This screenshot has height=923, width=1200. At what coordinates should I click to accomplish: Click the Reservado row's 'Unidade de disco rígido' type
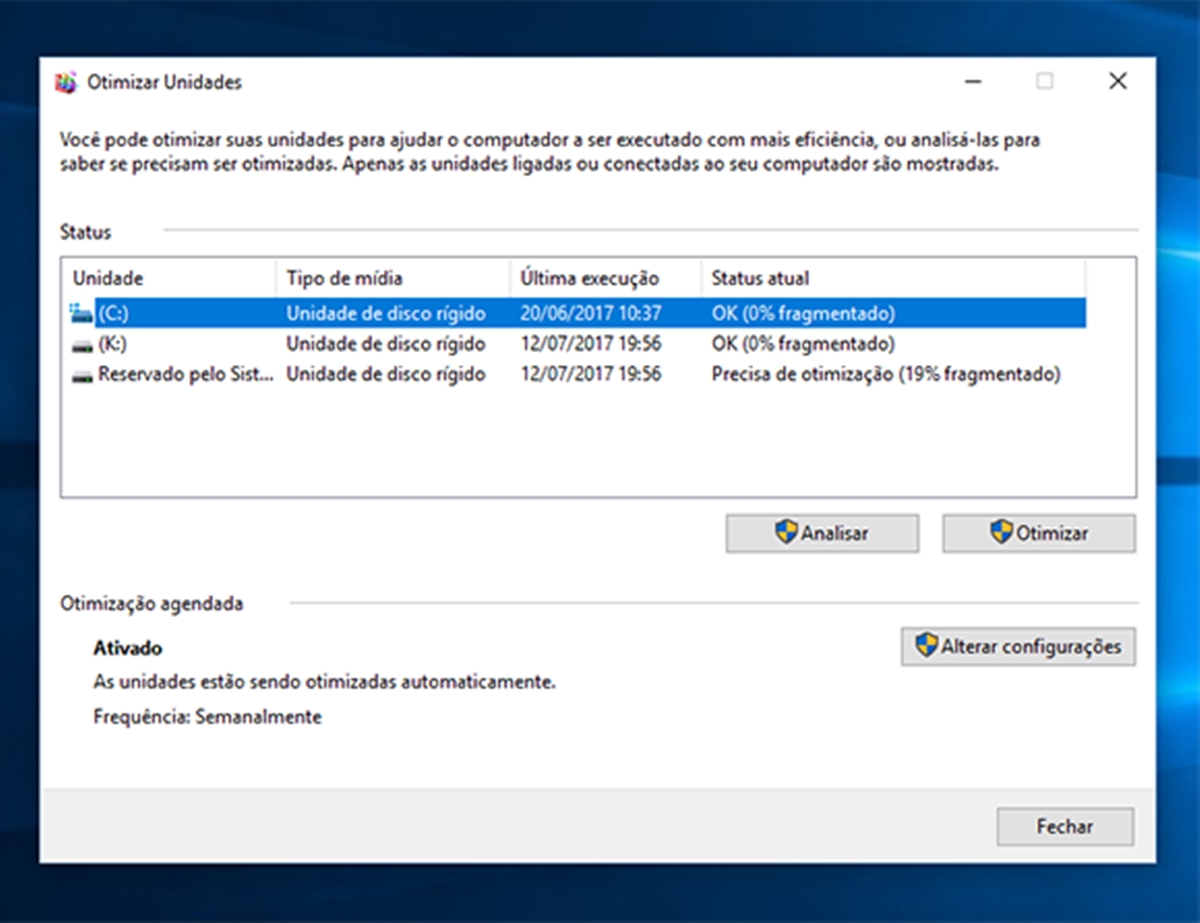pyautogui.click(x=386, y=375)
